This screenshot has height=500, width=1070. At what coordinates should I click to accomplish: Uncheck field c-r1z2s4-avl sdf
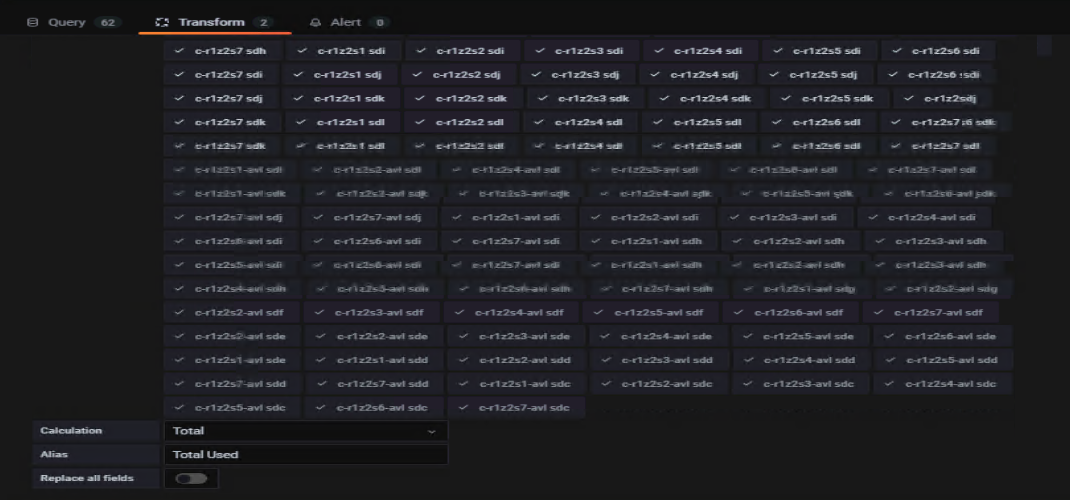point(511,312)
